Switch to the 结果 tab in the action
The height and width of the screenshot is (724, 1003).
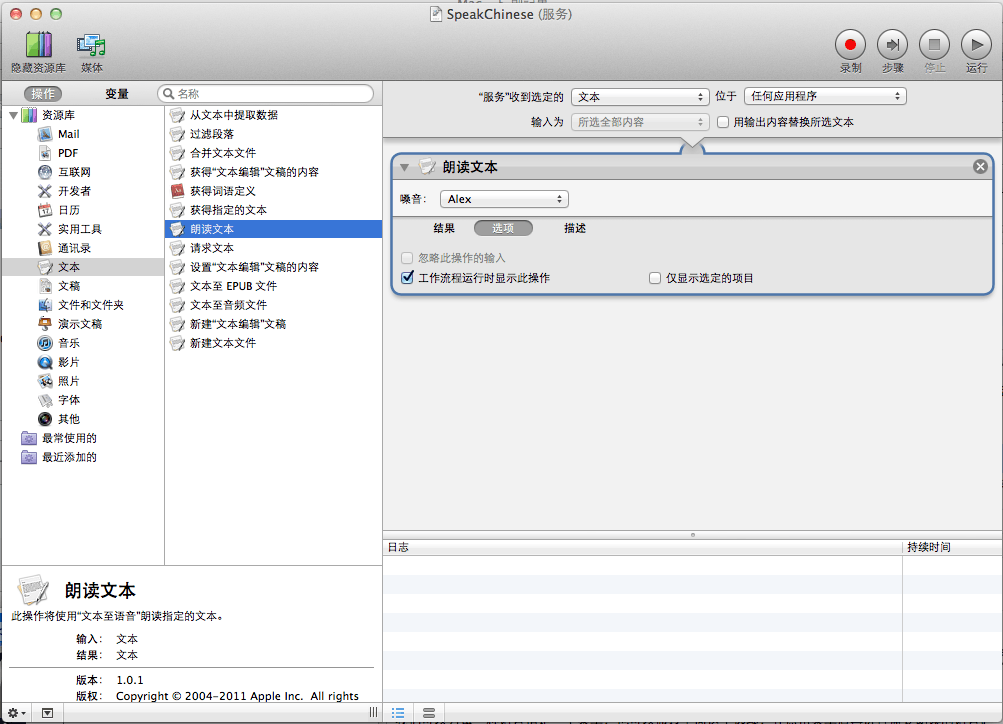pyautogui.click(x=444, y=228)
